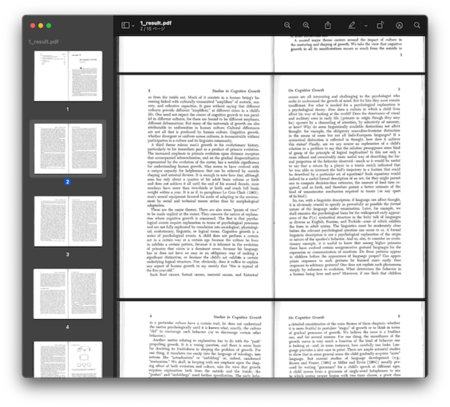Image resolution: width=450 pixels, height=407 pixels.
Task: Click the 1_result.pdf title in toolbar
Action: 156,23
